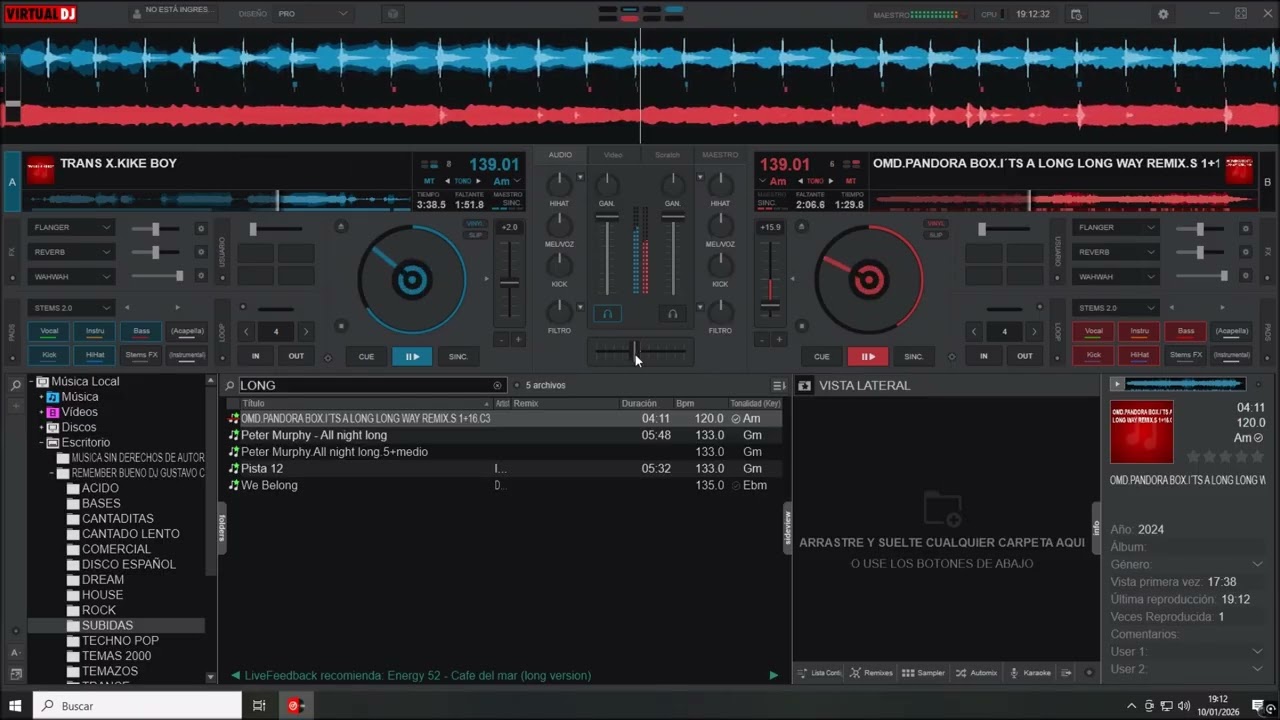The height and width of the screenshot is (720, 1280).
Task: Open STEMS 2.0 pads dropdown on deck B
Action: click(1116, 308)
